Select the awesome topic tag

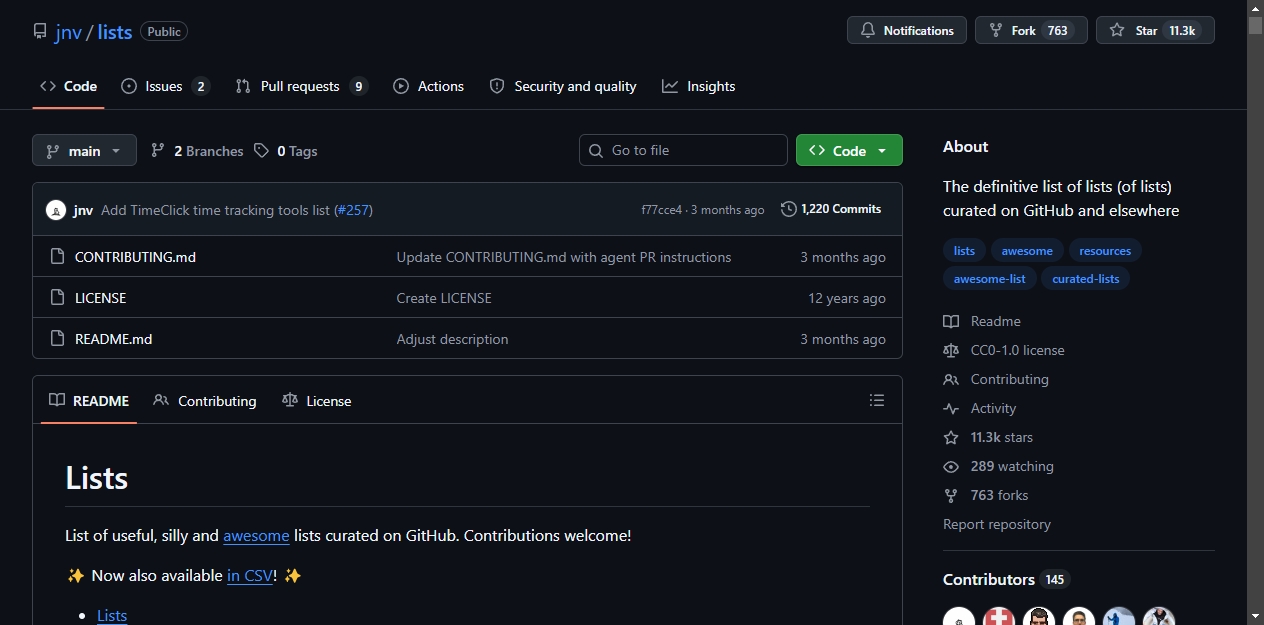click(x=1027, y=251)
